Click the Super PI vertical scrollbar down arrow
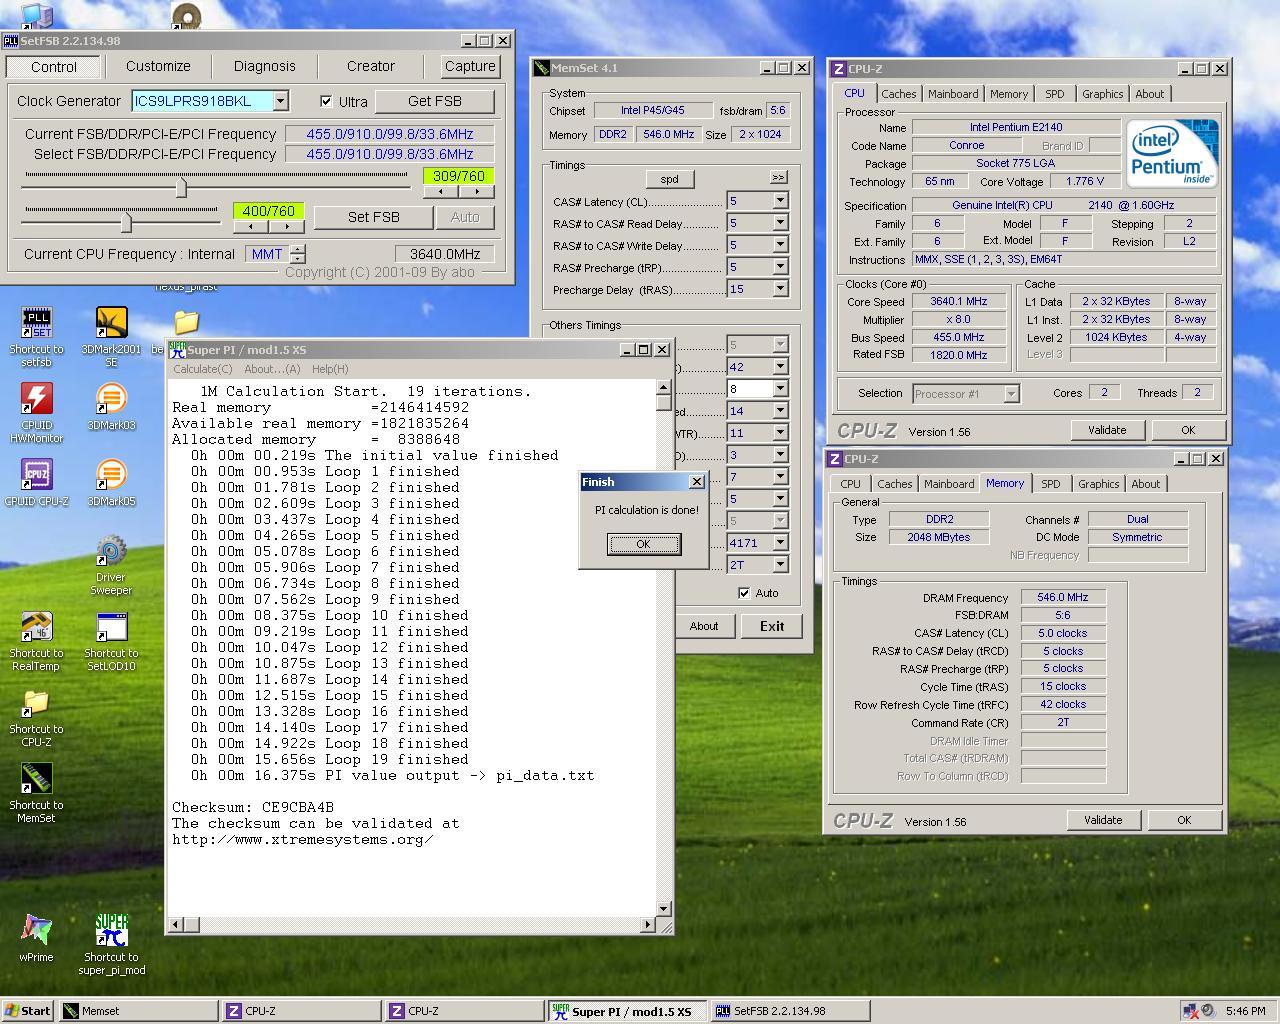 point(663,908)
